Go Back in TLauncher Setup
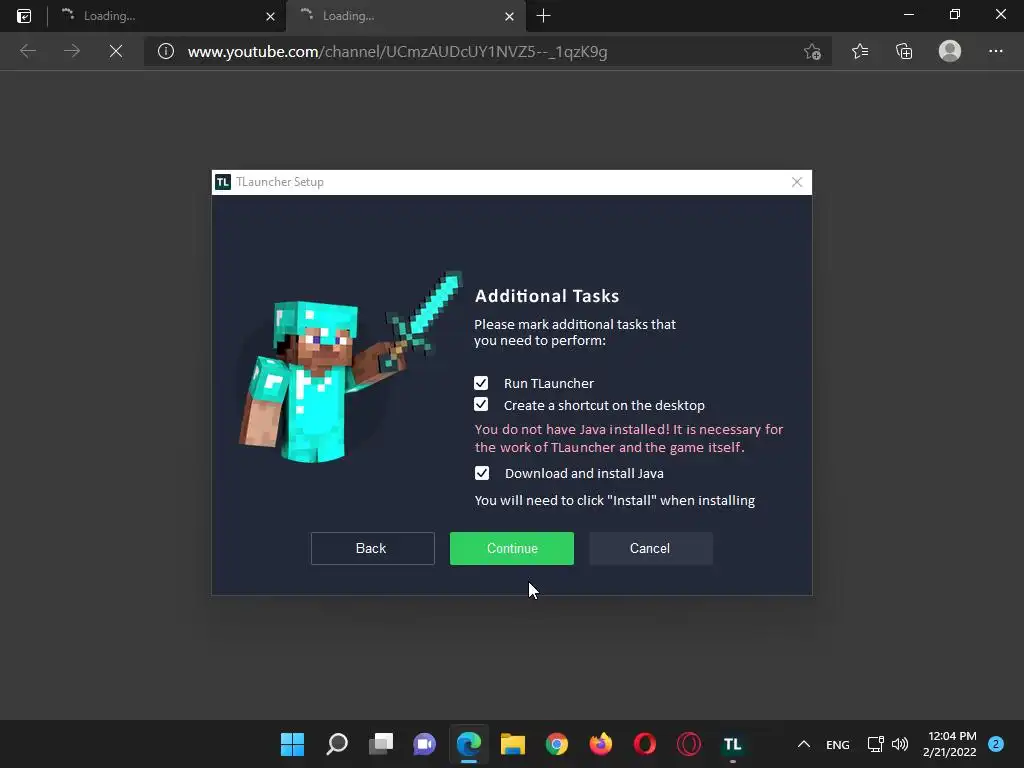The image size is (1024, 768). [x=372, y=548]
